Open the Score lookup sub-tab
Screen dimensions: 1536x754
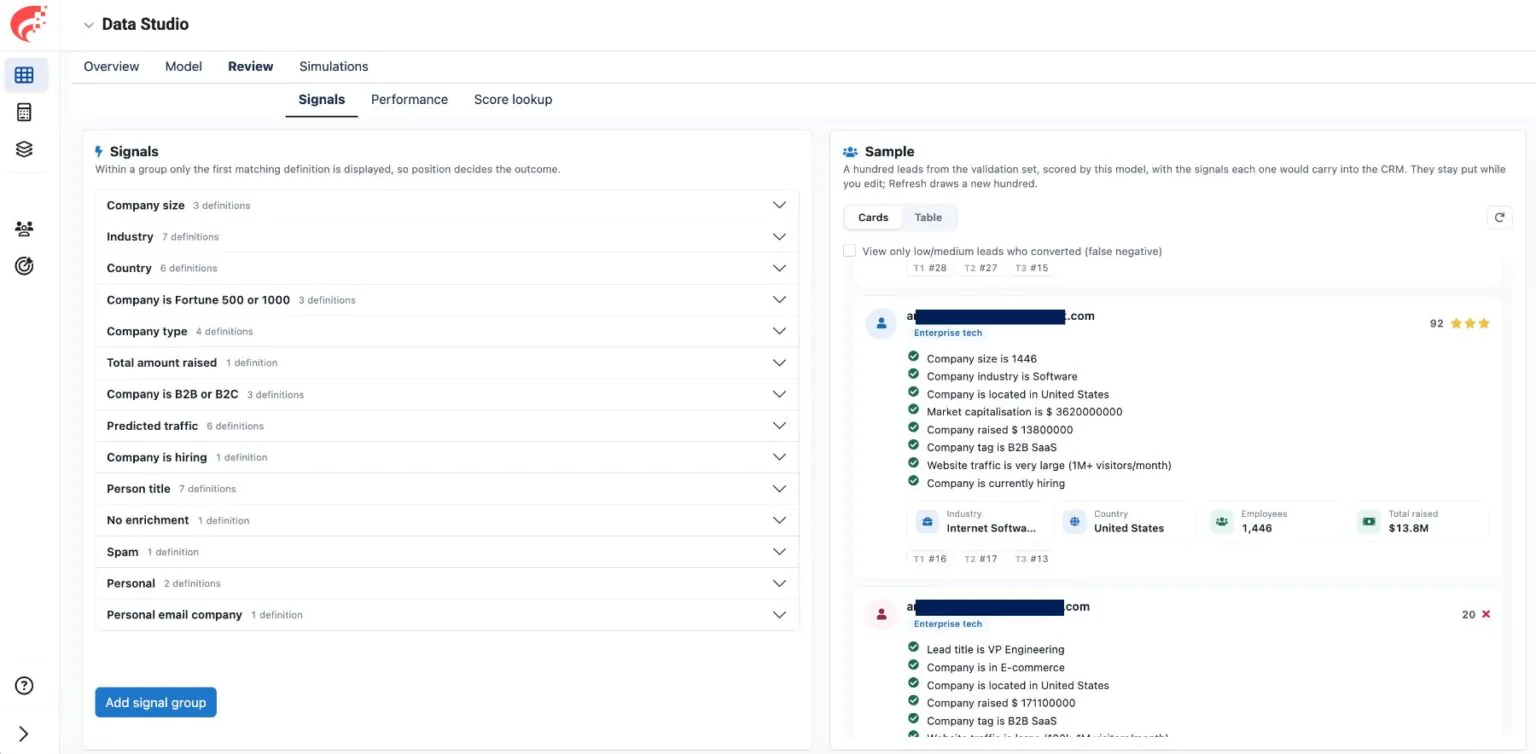513,99
